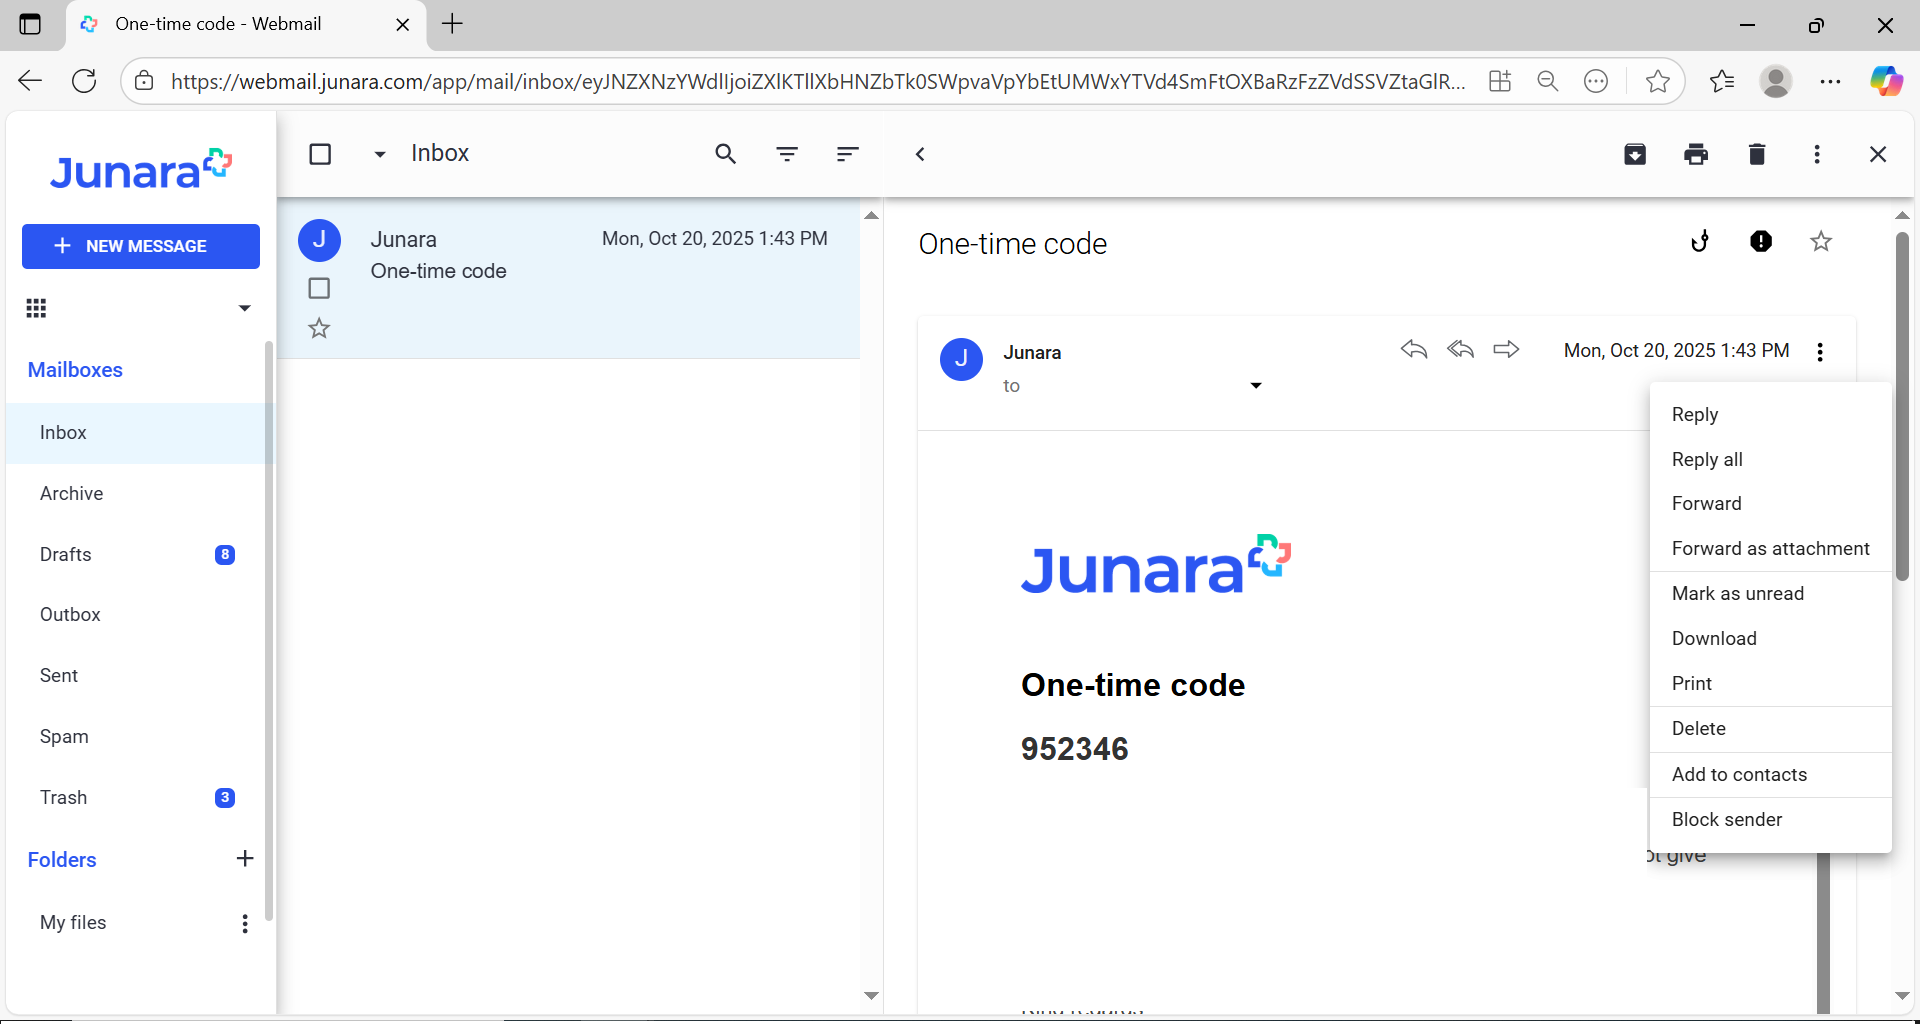Click the back chevron above the message

click(920, 154)
